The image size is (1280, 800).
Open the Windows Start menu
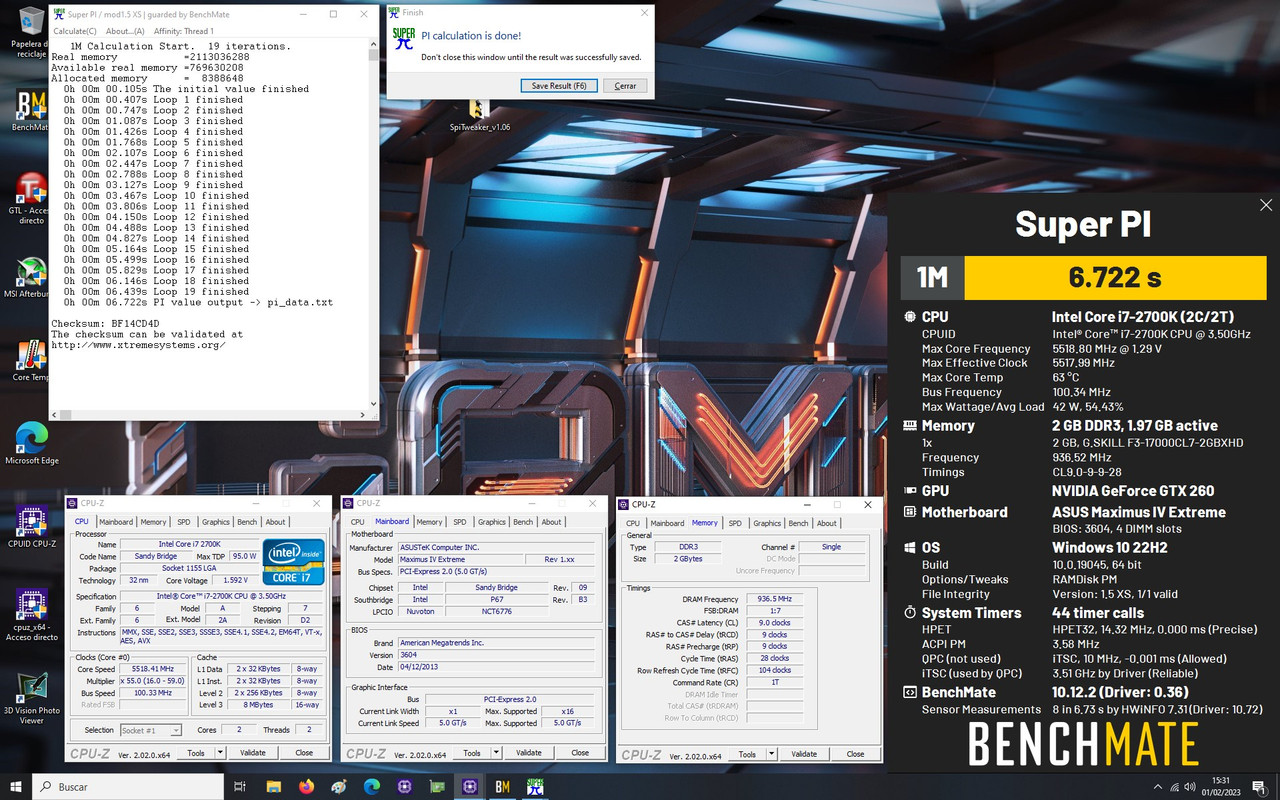[16, 787]
